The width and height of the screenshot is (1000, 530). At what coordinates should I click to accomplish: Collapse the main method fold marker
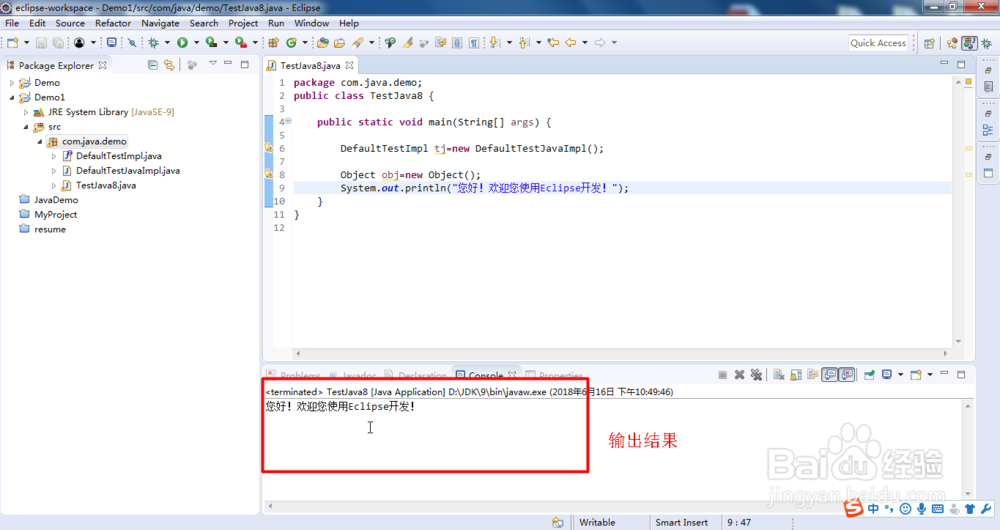click(x=288, y=121)
